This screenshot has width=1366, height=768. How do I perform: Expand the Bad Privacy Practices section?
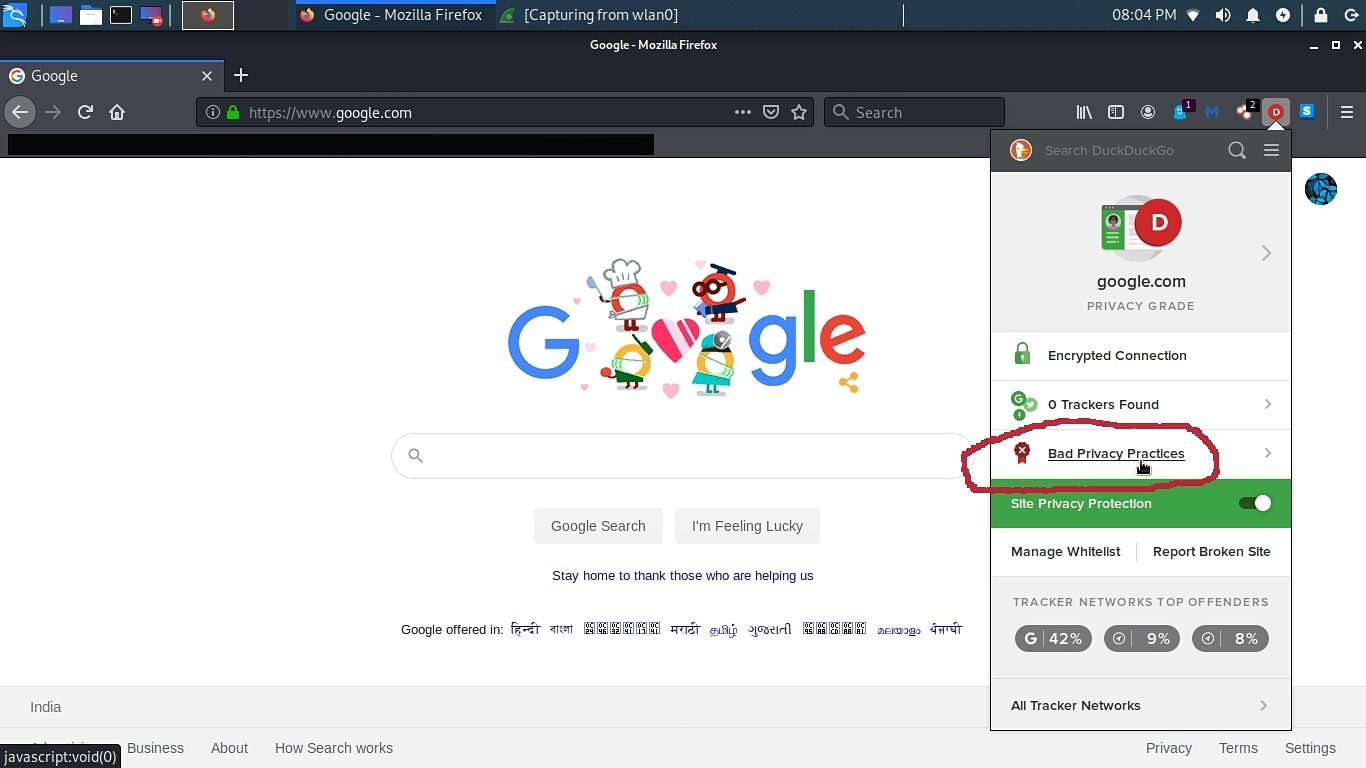pos(1116,453)
